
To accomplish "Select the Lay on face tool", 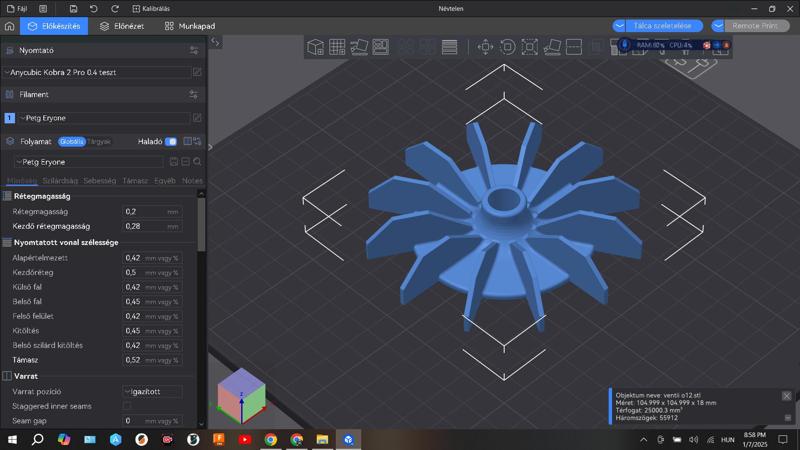I will point(552,47).
